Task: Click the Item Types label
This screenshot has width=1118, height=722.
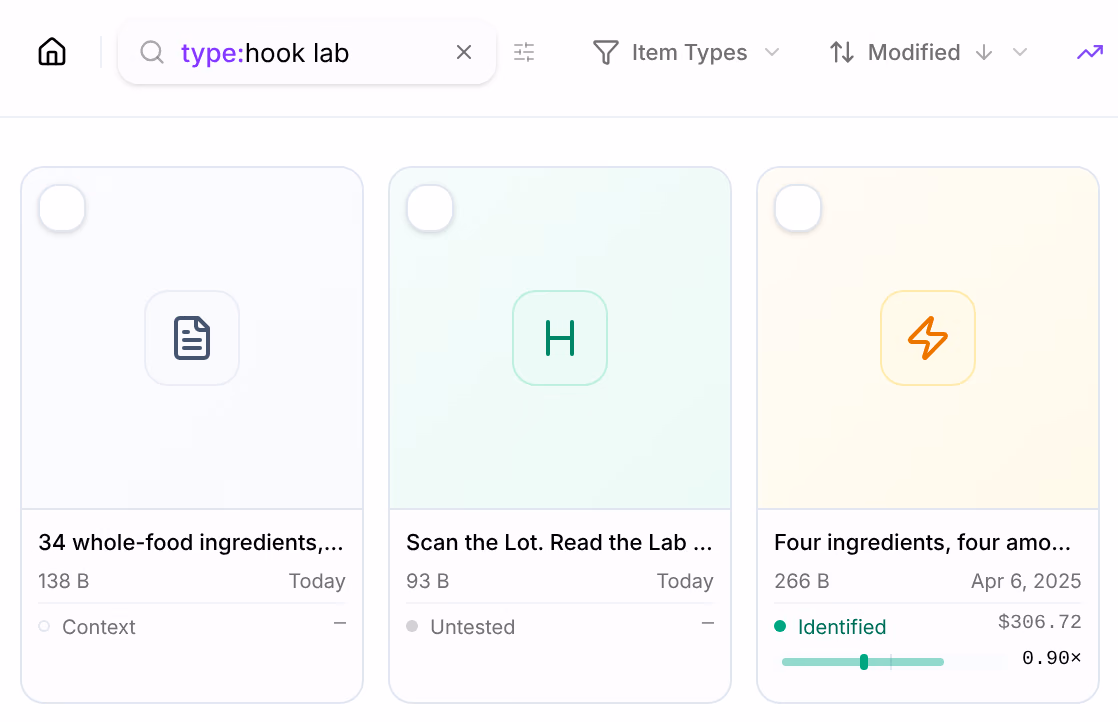Action: click(689, 52)
